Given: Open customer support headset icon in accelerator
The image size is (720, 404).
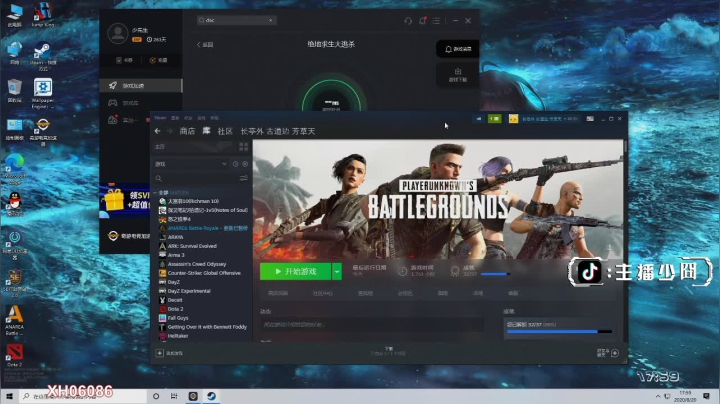Looking at the screenshot, I should [408, 21].
